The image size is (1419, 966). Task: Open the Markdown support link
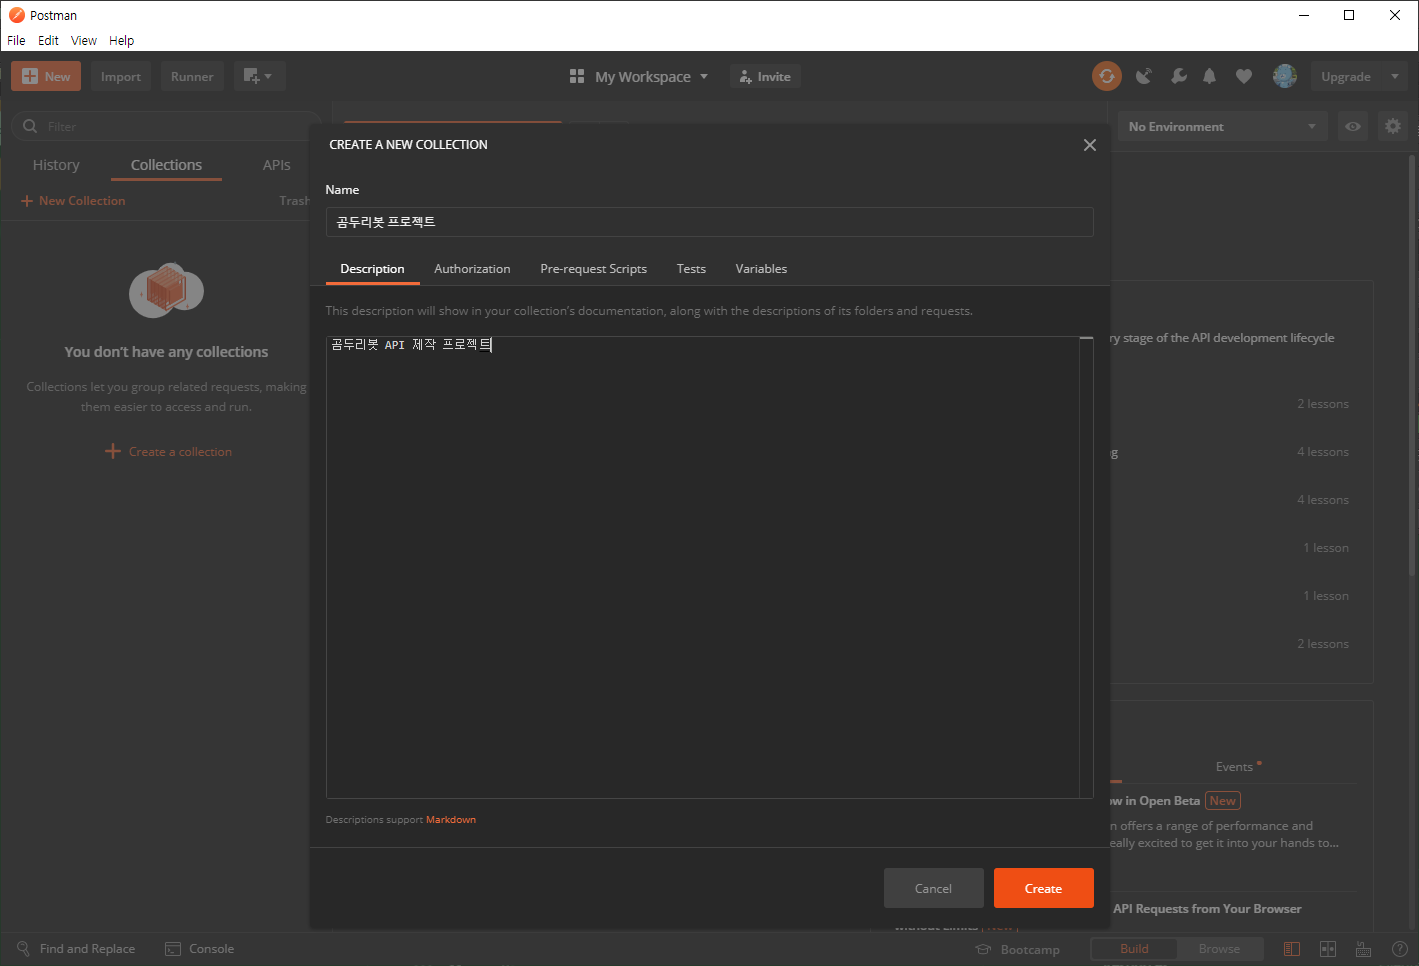[451, 820]
